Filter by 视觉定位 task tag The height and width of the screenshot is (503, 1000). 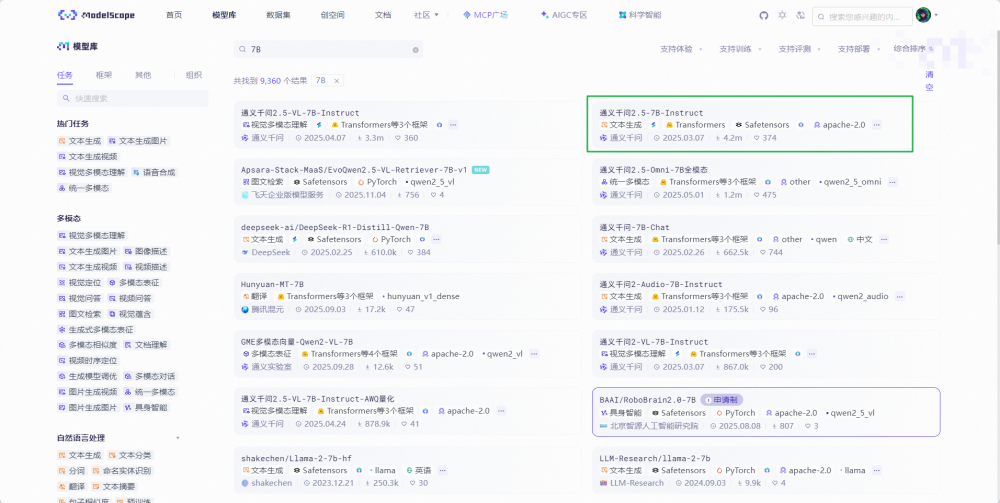79,282
